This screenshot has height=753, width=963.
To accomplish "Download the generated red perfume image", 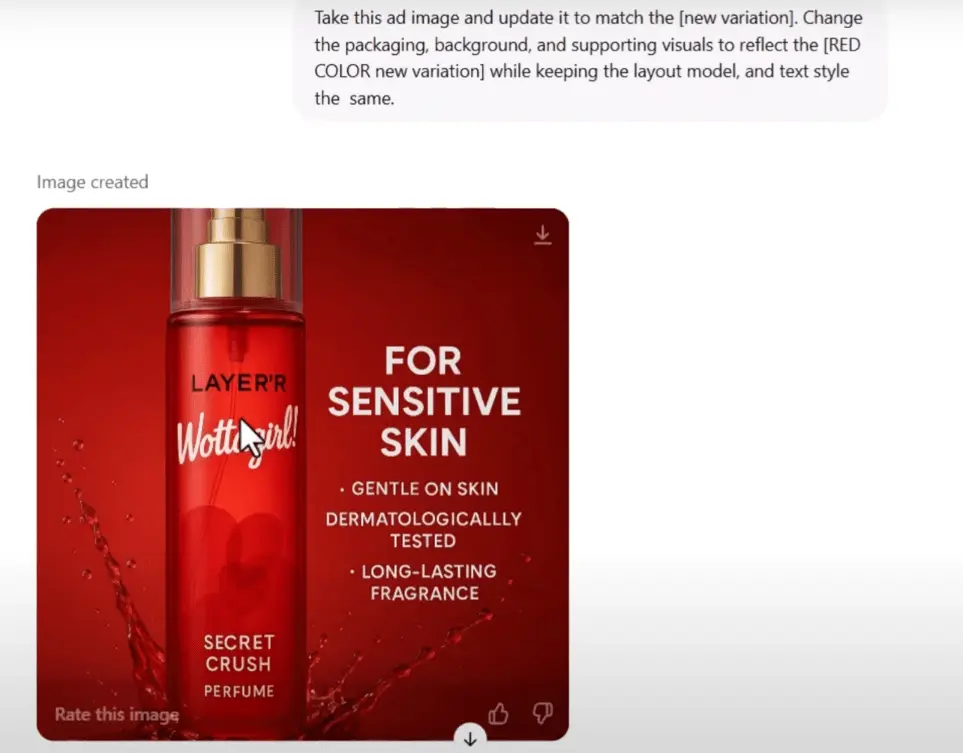I will 542,235.
